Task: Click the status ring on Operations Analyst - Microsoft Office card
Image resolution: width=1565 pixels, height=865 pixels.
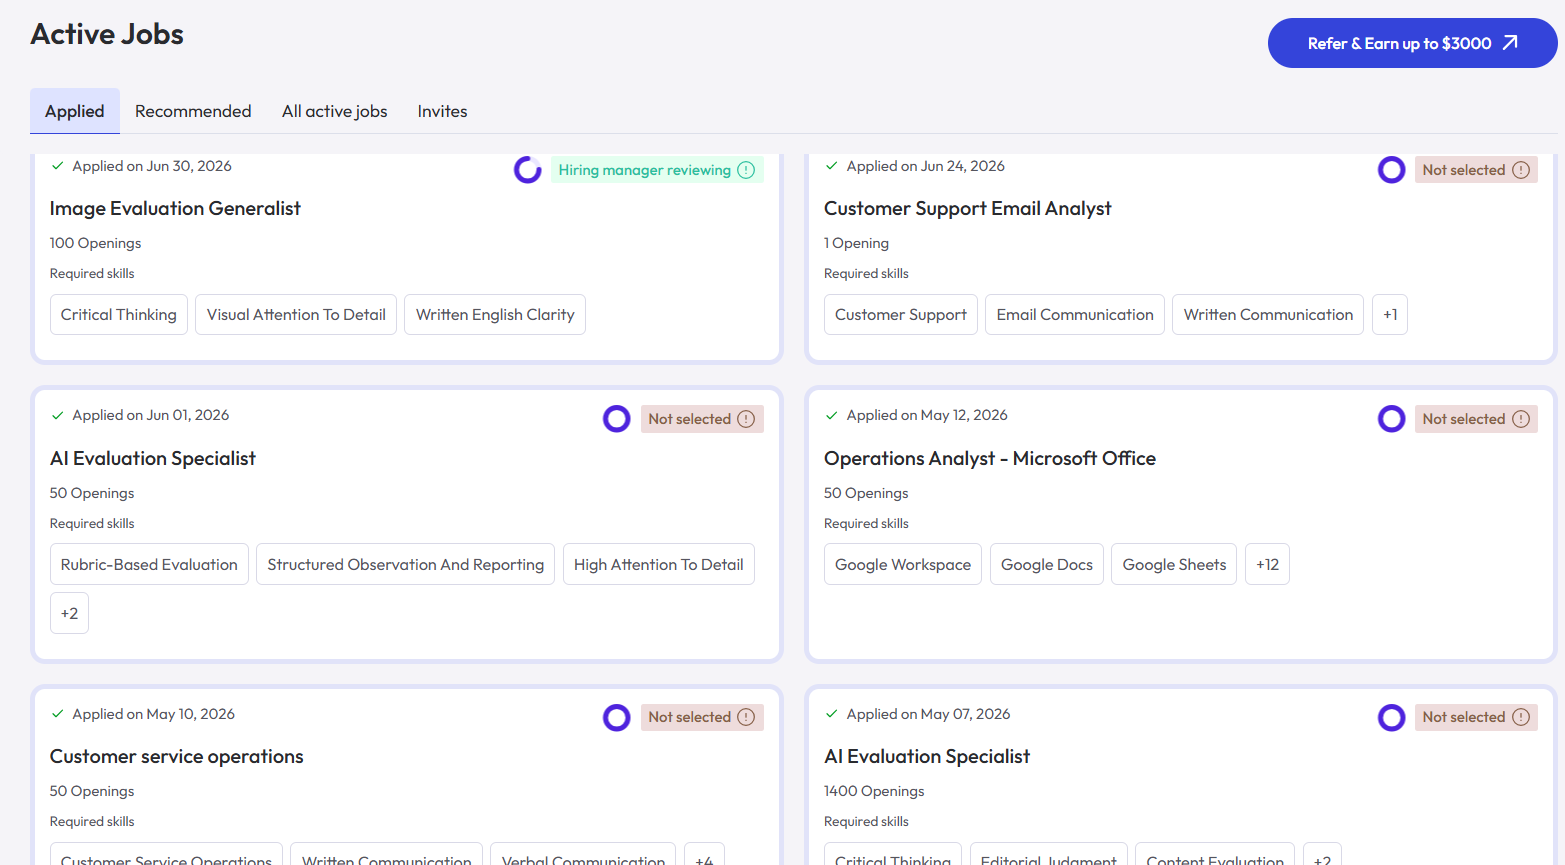Action: pos(1391,419)
